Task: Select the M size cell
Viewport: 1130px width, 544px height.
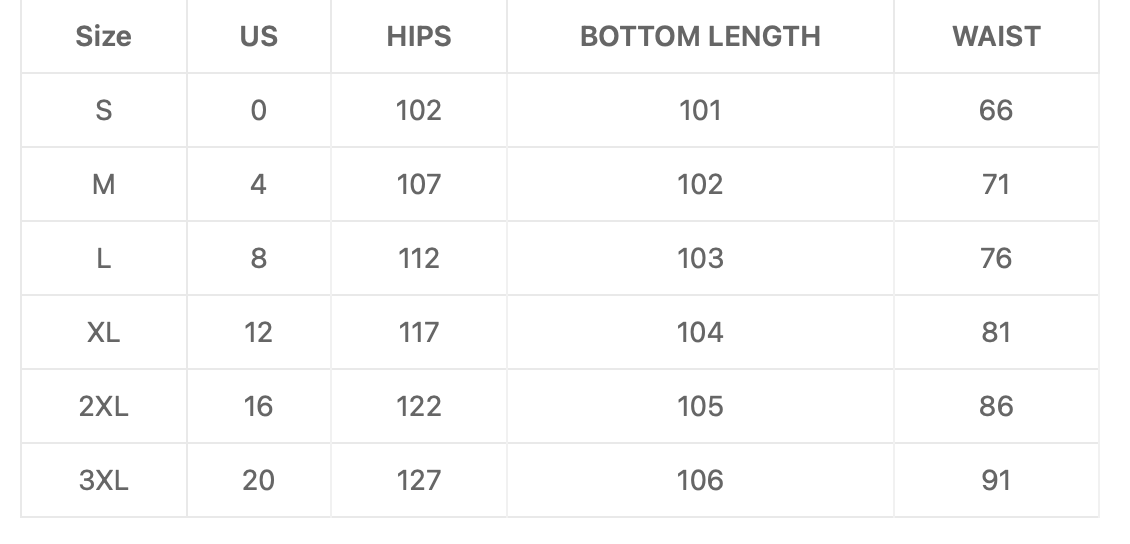Action: (x=104, y=184)
